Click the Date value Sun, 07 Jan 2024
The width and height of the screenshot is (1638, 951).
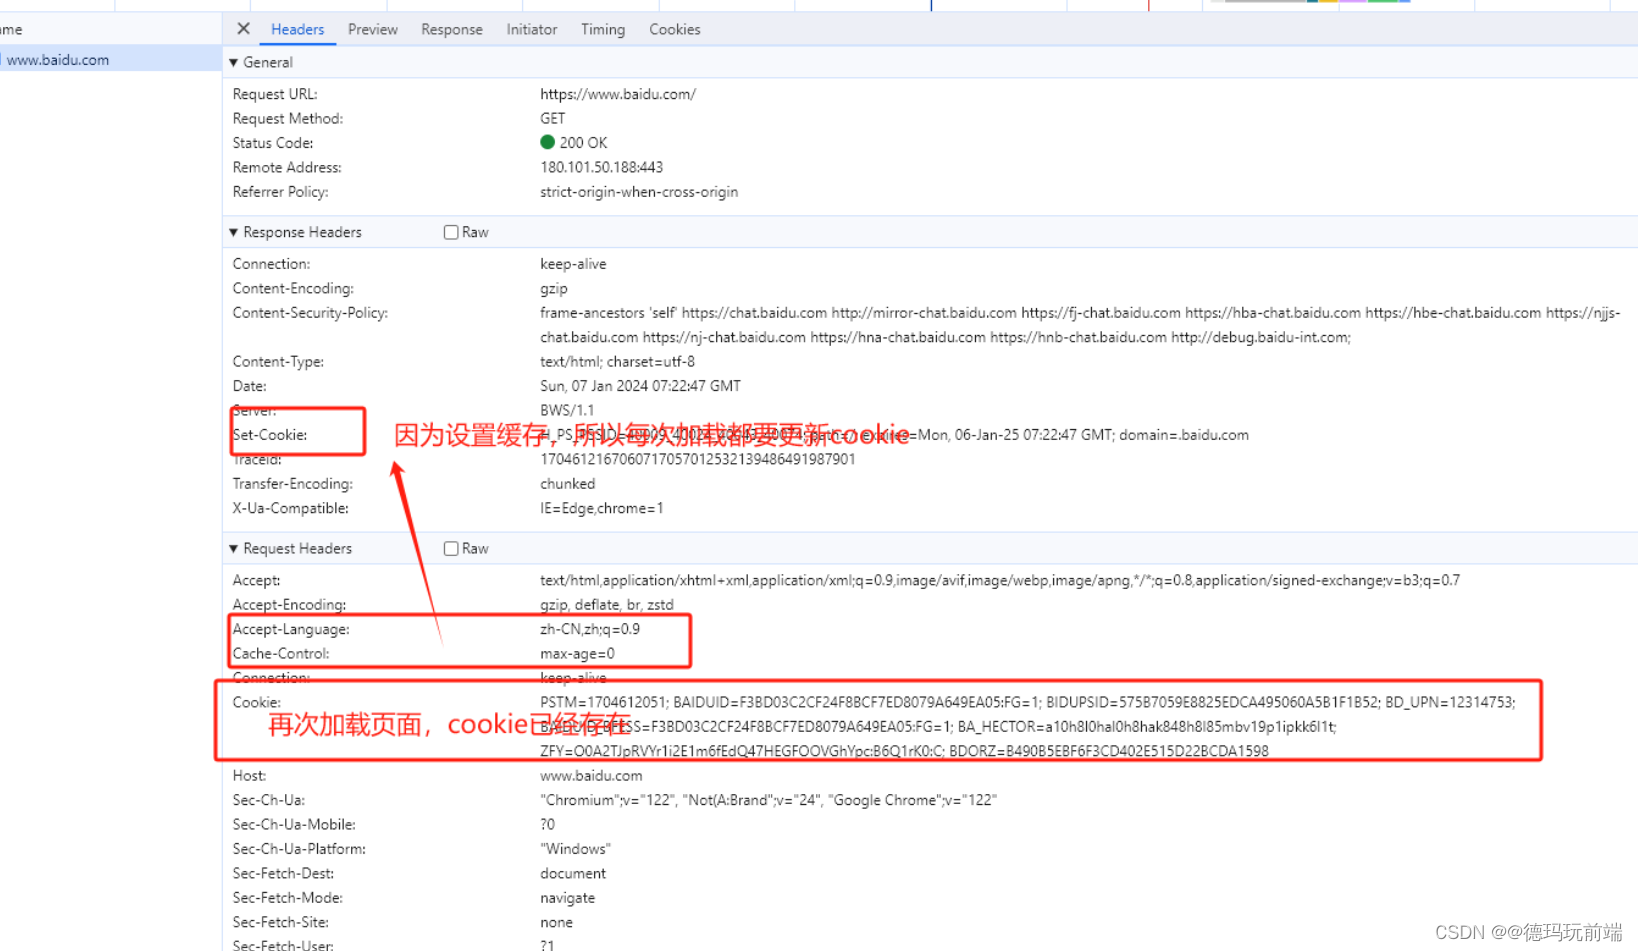[641, 386]
